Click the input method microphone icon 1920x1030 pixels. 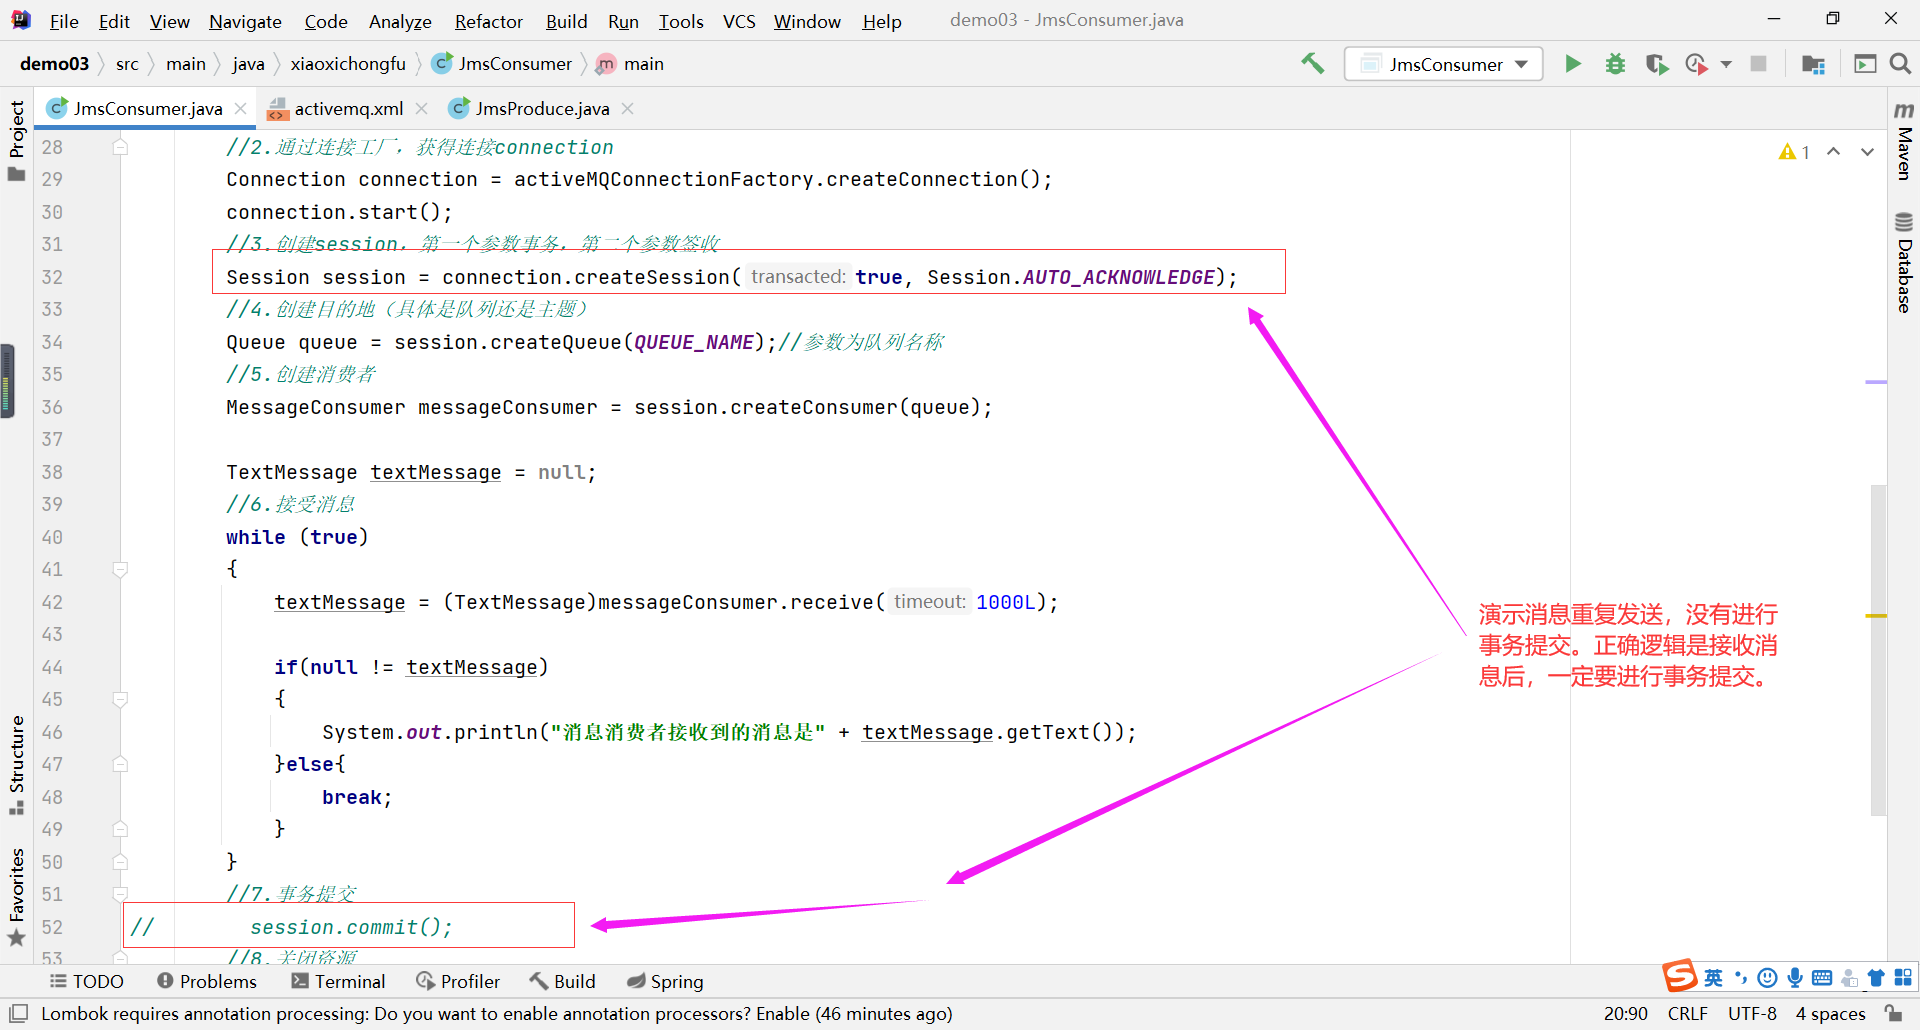click(x=1795, y=978)
